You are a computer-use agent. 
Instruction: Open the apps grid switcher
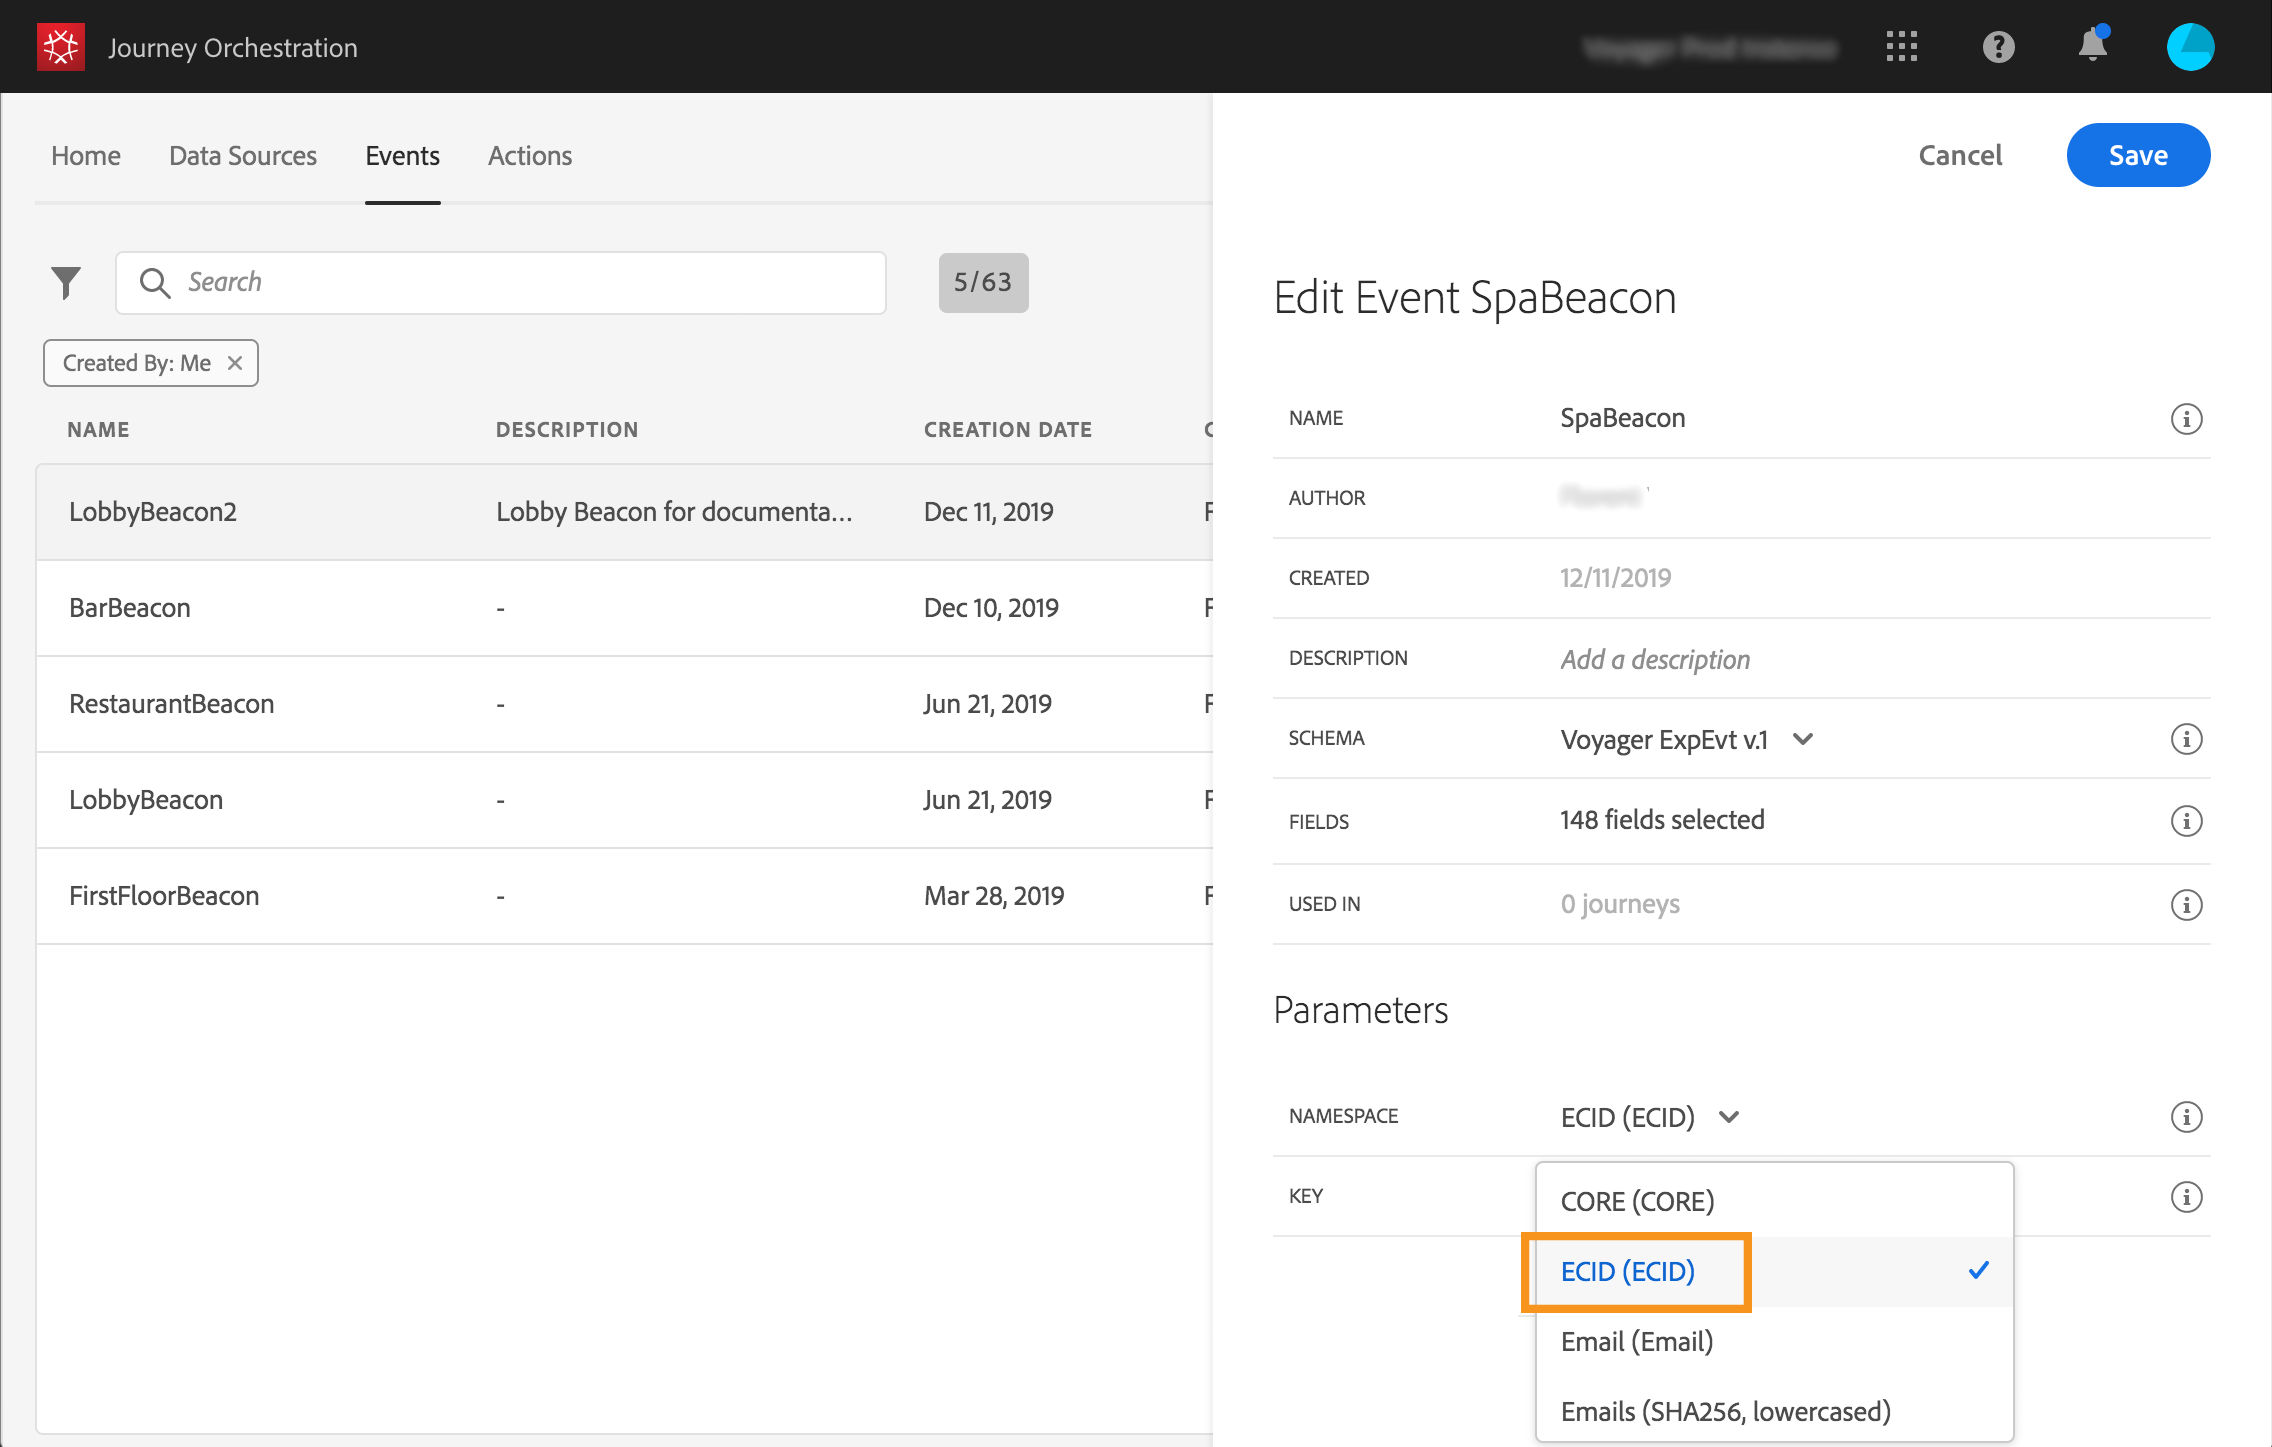click(x=1901, y=47)
